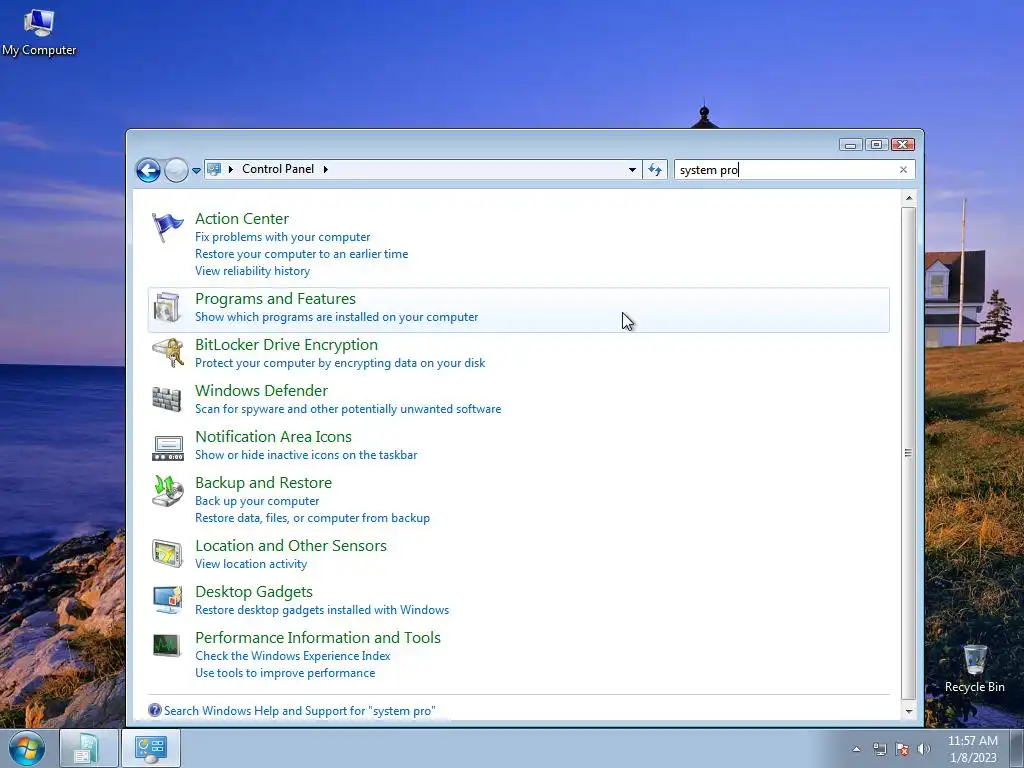Click the first pinned taskbar program icon

(88, 748)
